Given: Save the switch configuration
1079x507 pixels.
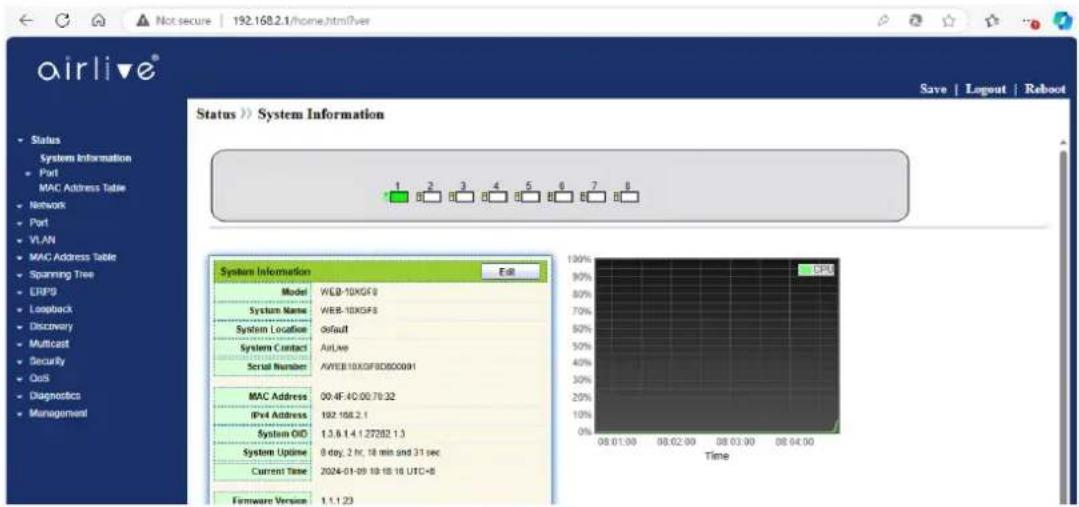Looking at the screenshot, I should [x=934, y=89].
